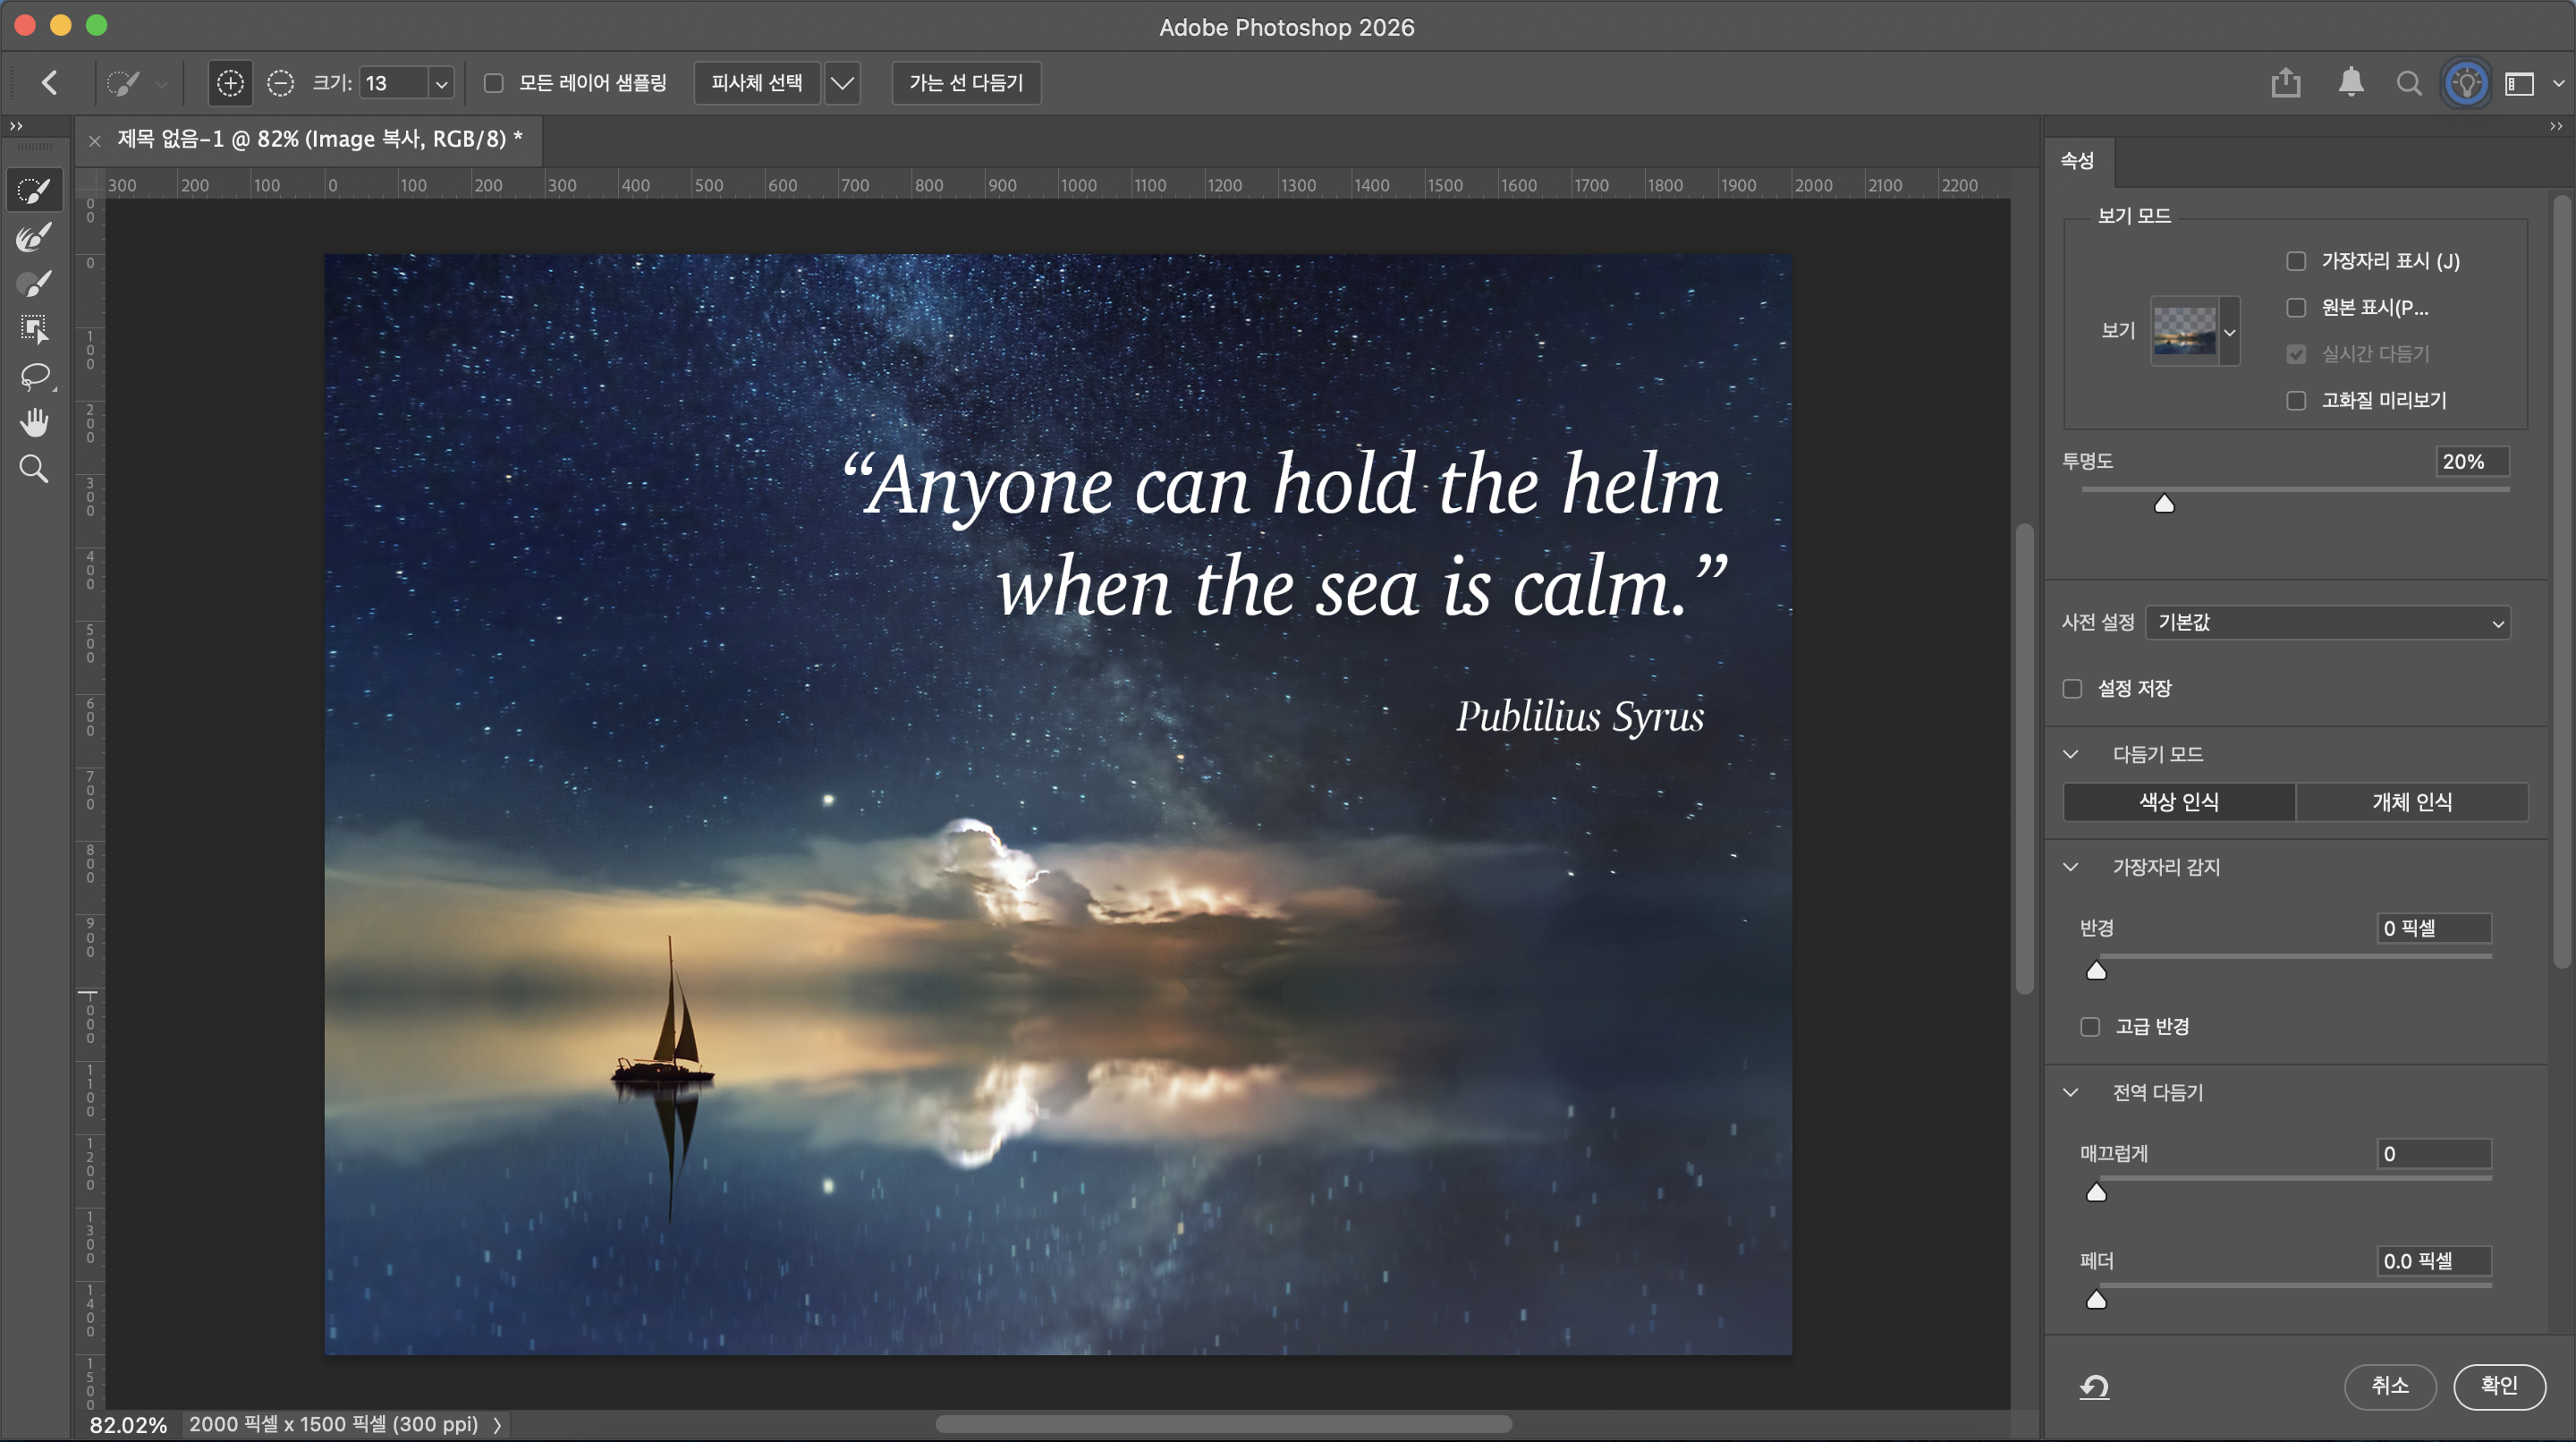Screen dimensions: 2576x1442
Task: Enable 모든 레이어 샘플링 checkbox
Action: [x=493, y=83]
